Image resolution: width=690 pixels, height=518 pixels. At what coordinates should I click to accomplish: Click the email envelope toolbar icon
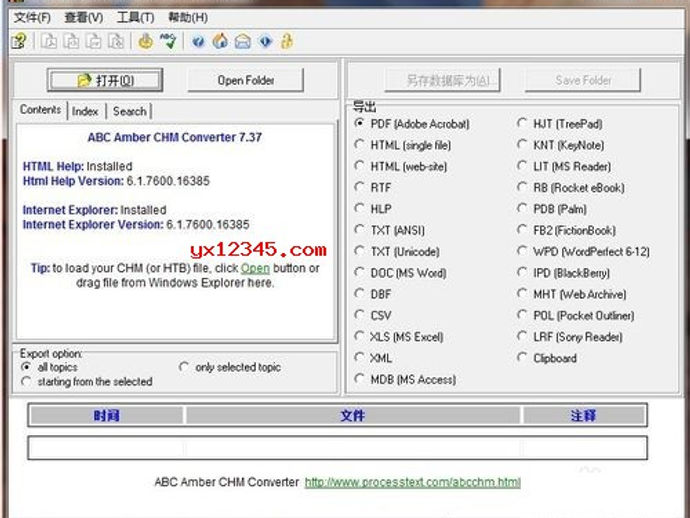242,42
